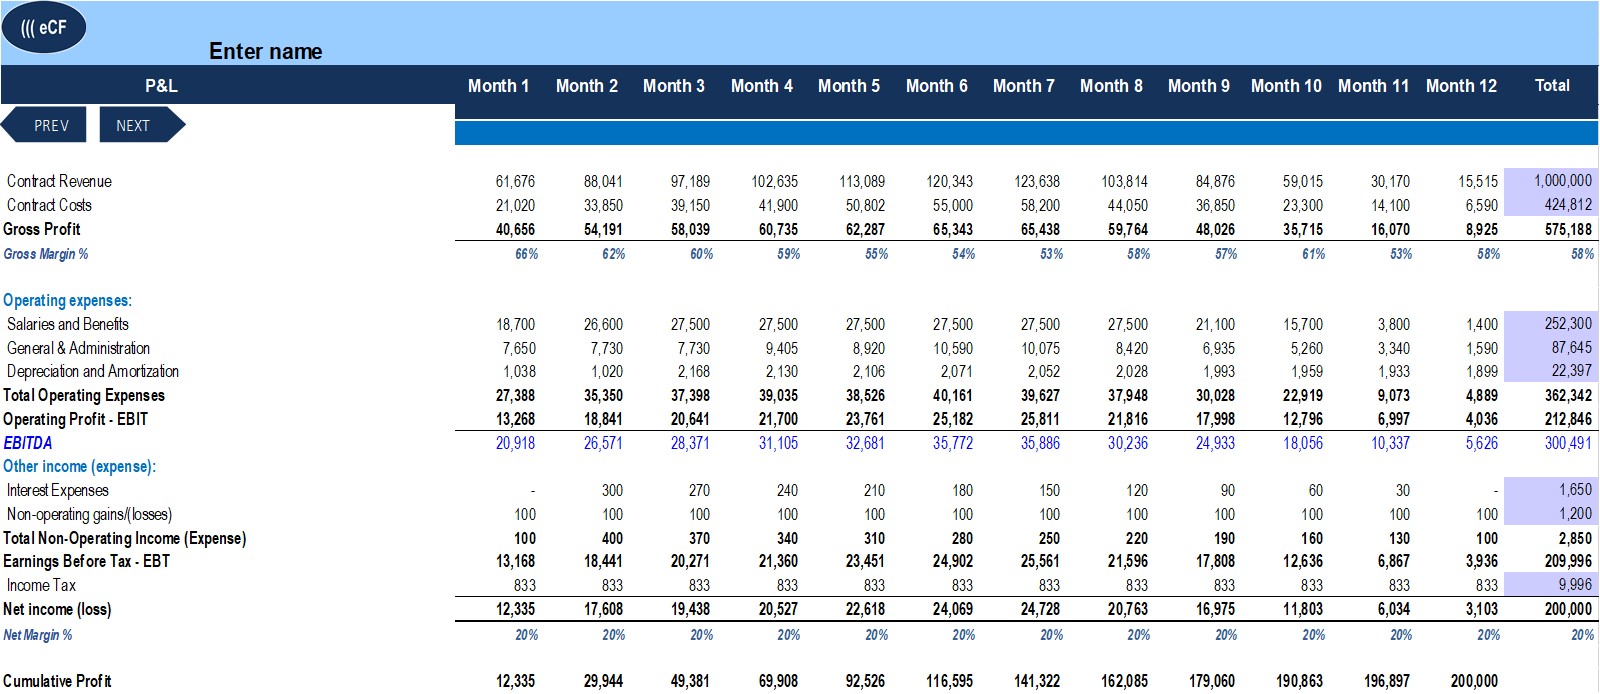
Task: Select the Depreciation total 22,397 cell
Action: click(1550, 370)
